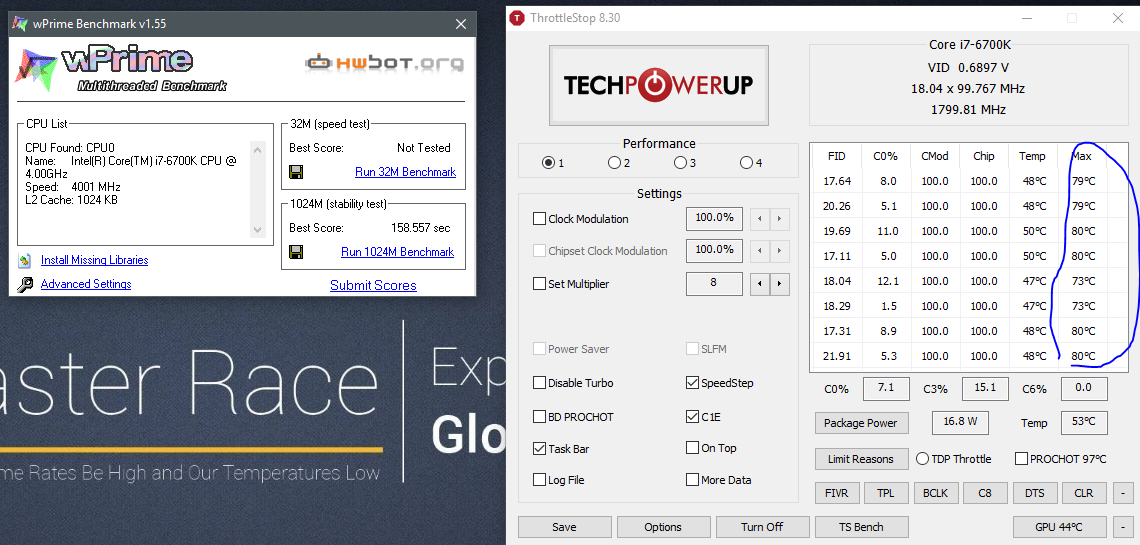Select Performance profile 4

tap(746, 163)
